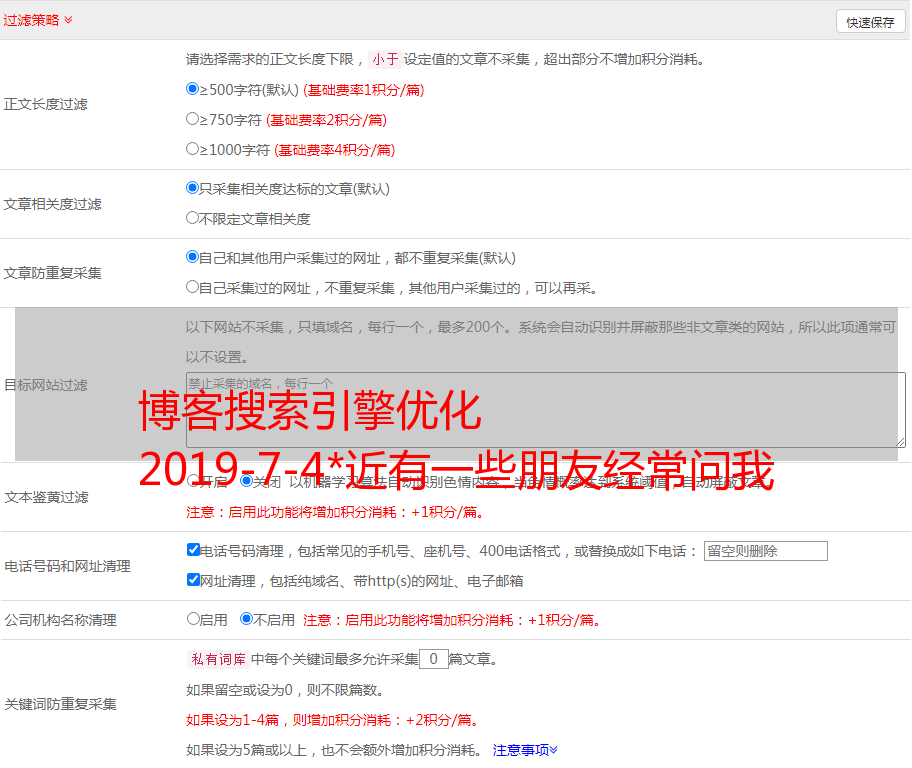The width and height of the screenshot is (912, 768).
Task: Select 关闭 for 文本鉴黄过滤
Action: coord(247,481)
